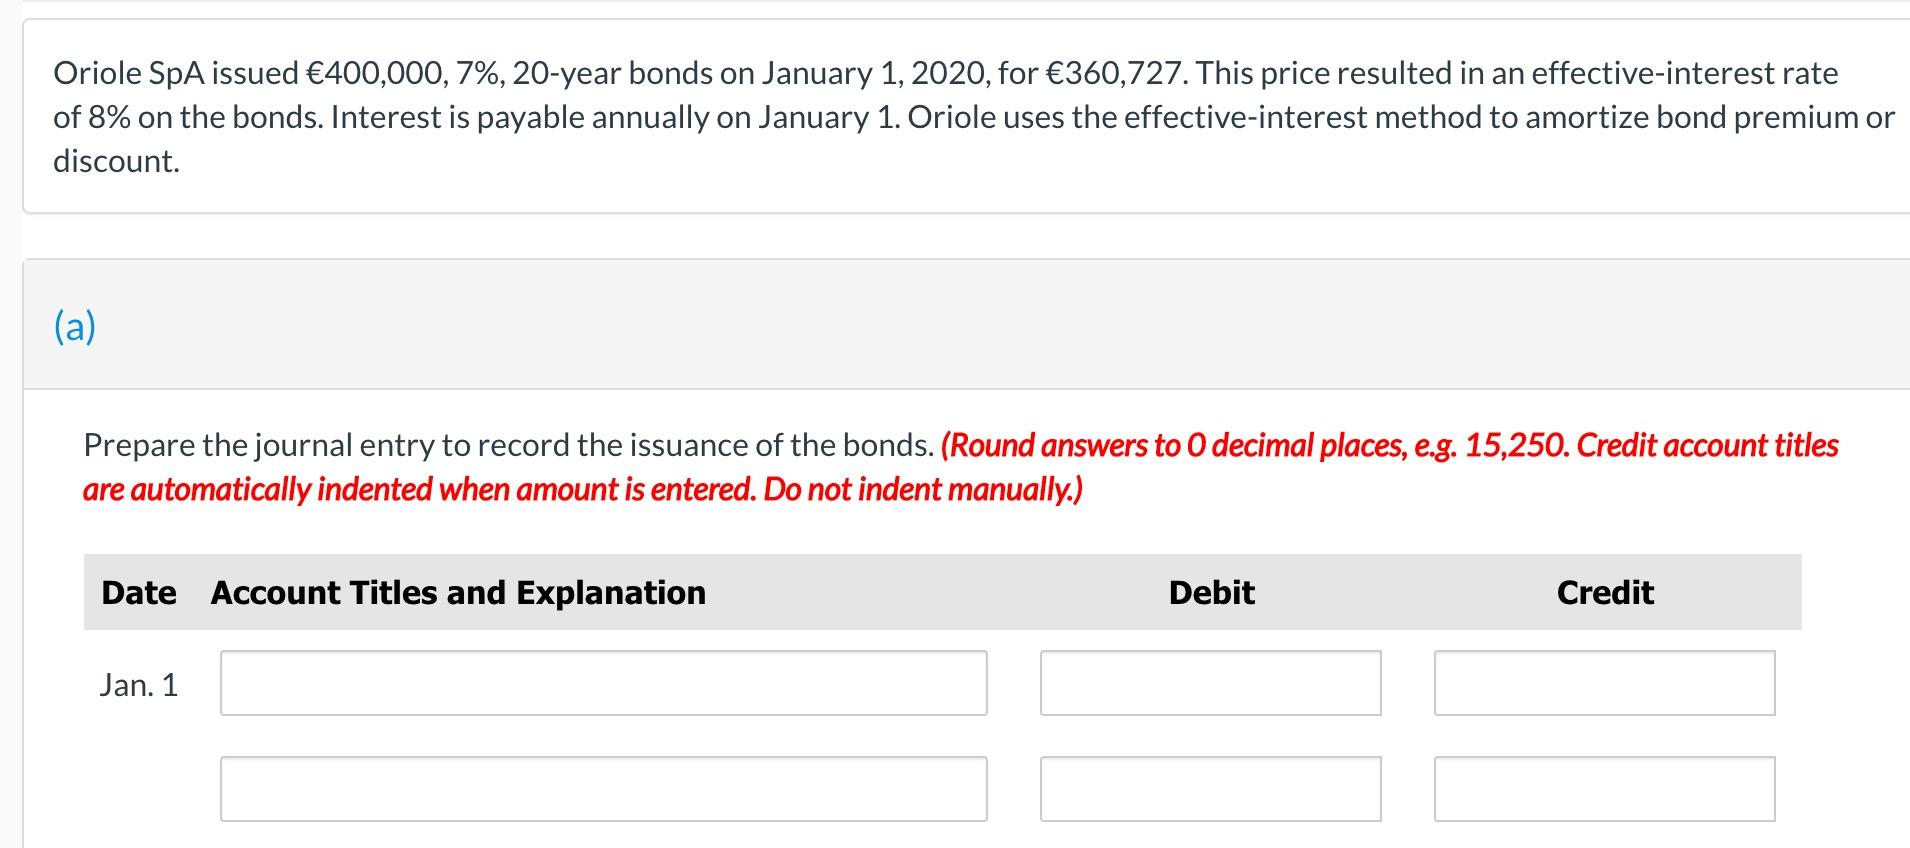Click the (a) section label

(x=75, y=327)
